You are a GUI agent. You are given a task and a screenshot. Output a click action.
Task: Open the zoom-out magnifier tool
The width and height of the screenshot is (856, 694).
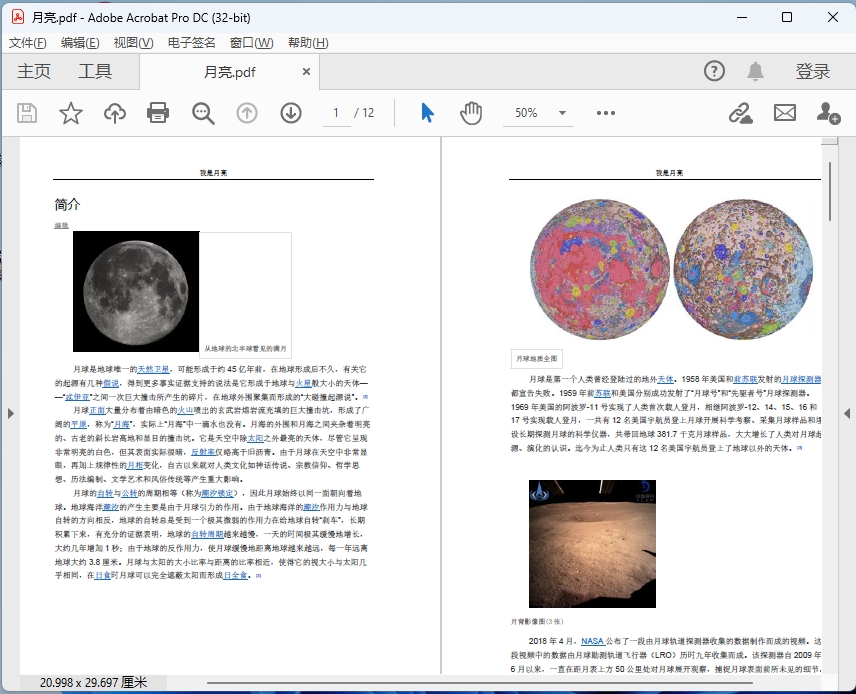203,112
